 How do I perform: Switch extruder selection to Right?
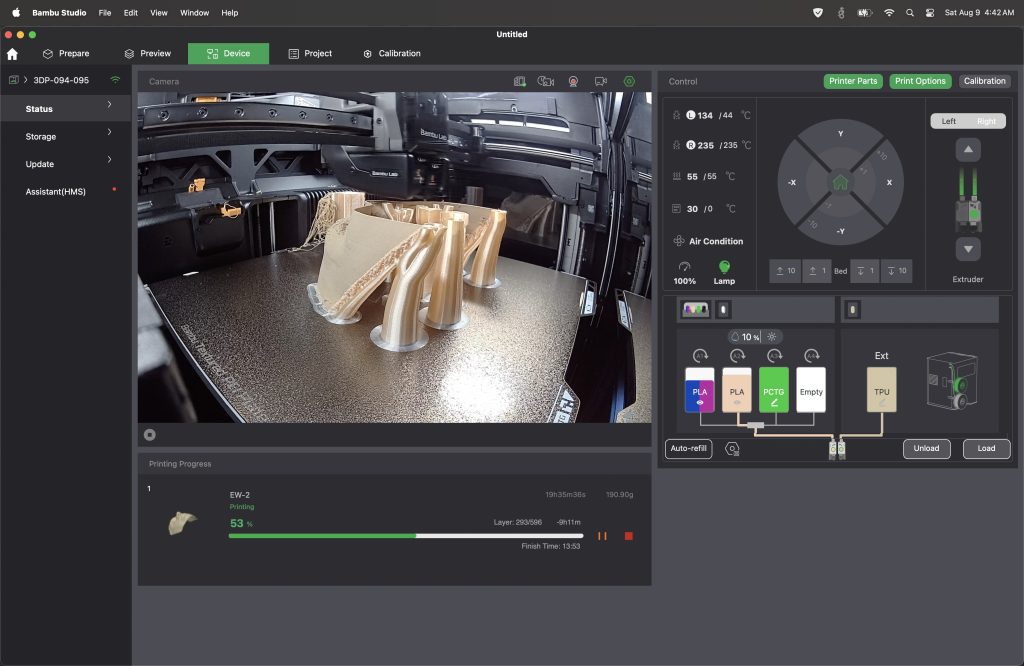click(986, 121)
